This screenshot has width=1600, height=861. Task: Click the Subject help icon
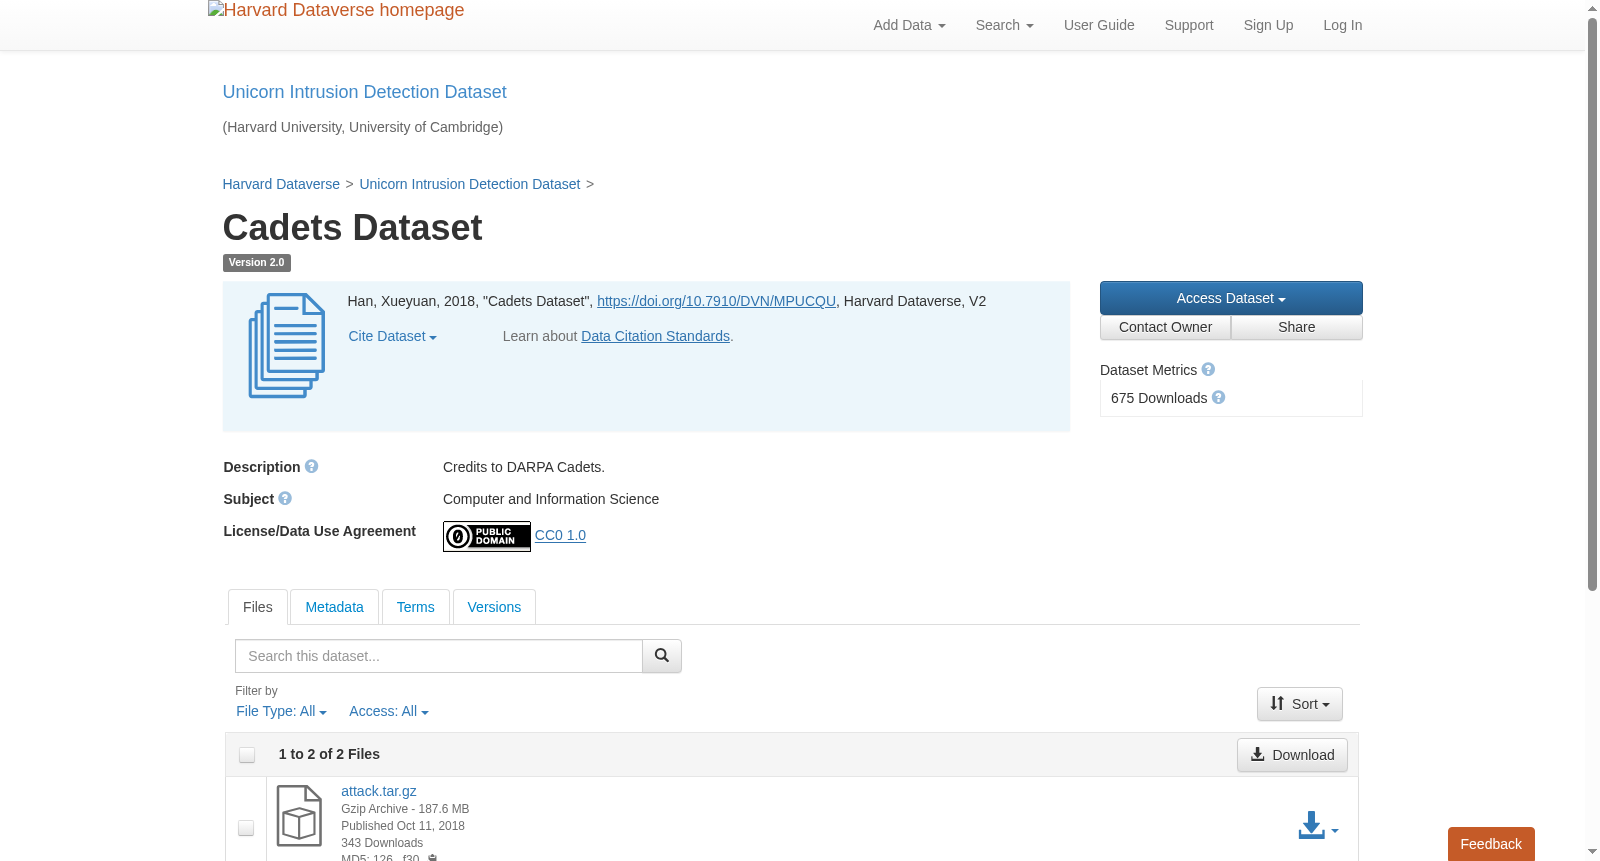coord(285,499)
